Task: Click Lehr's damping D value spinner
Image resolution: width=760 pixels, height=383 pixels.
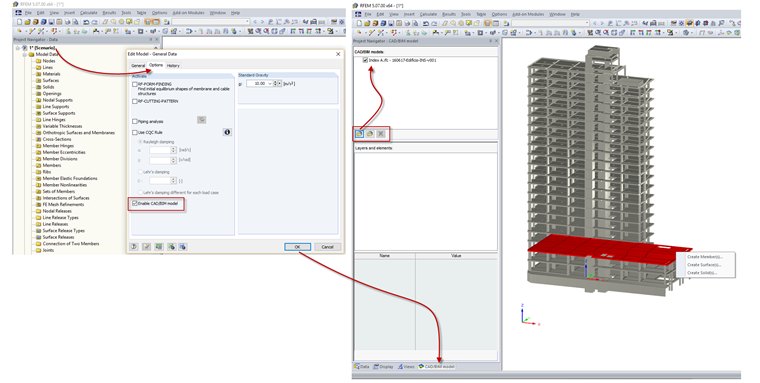Action: point(174,181)
